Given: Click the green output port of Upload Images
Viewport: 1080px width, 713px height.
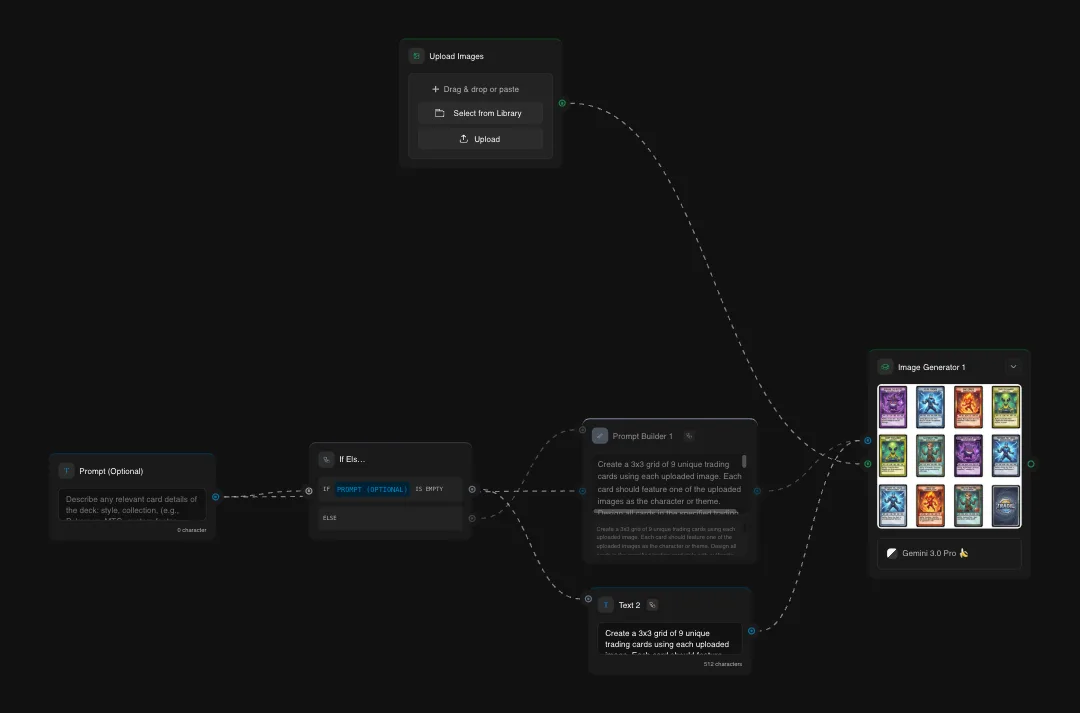Looking at the screenshot, I should (x=562, y=103).
